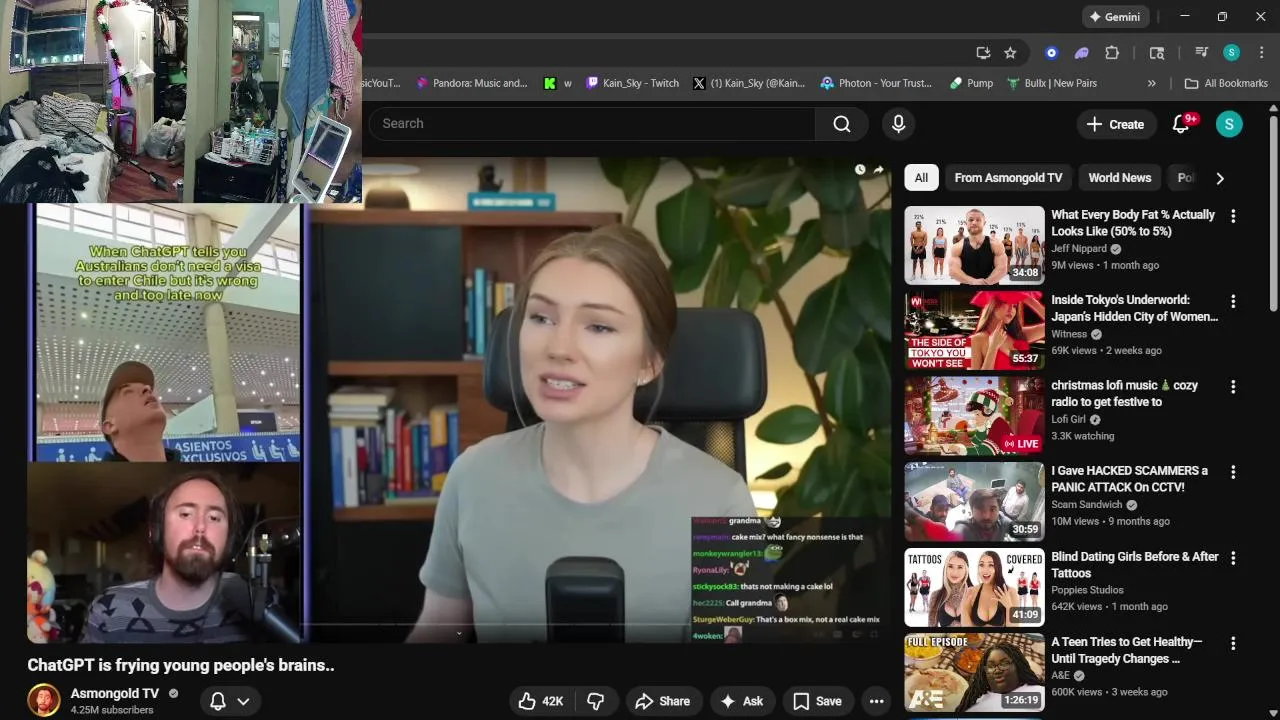Open options for Body Fat % video

(1233, 216)
